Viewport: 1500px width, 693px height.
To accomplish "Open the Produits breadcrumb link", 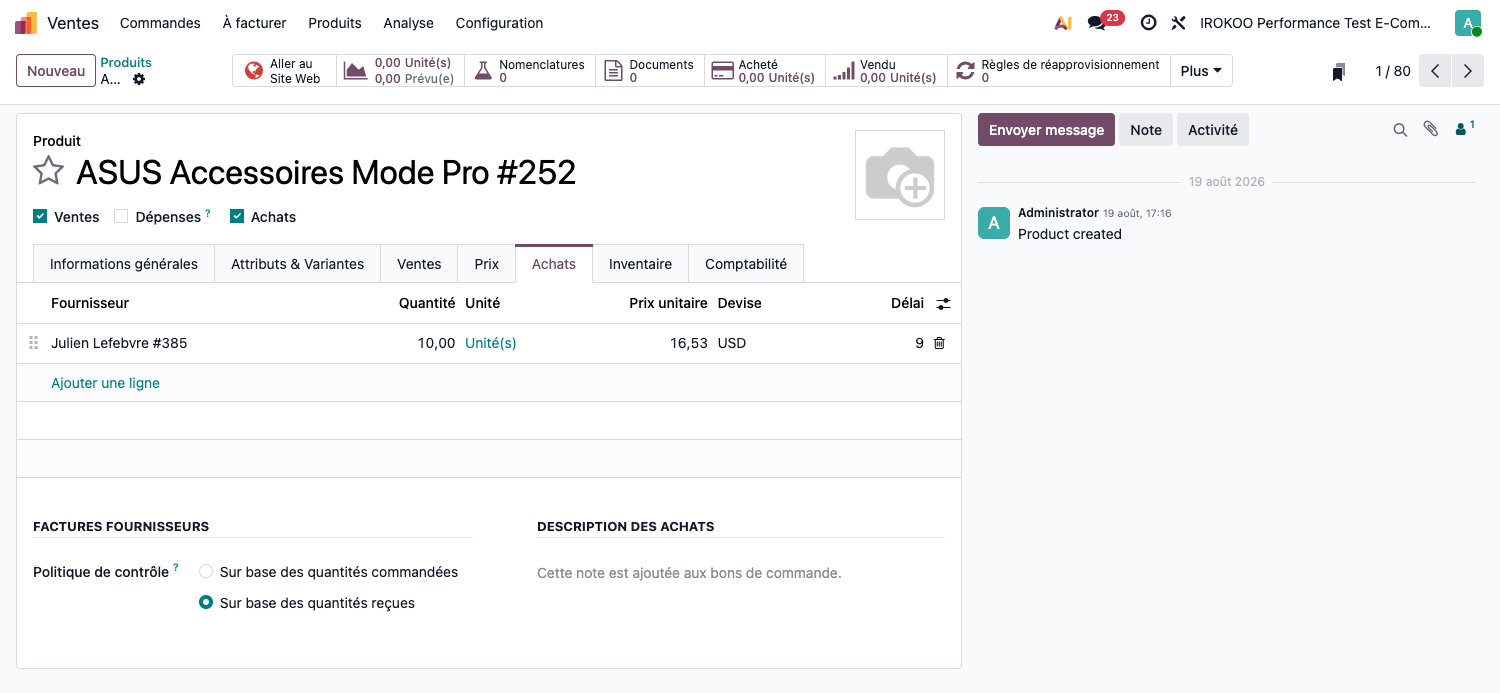I will tap(126, 63).
